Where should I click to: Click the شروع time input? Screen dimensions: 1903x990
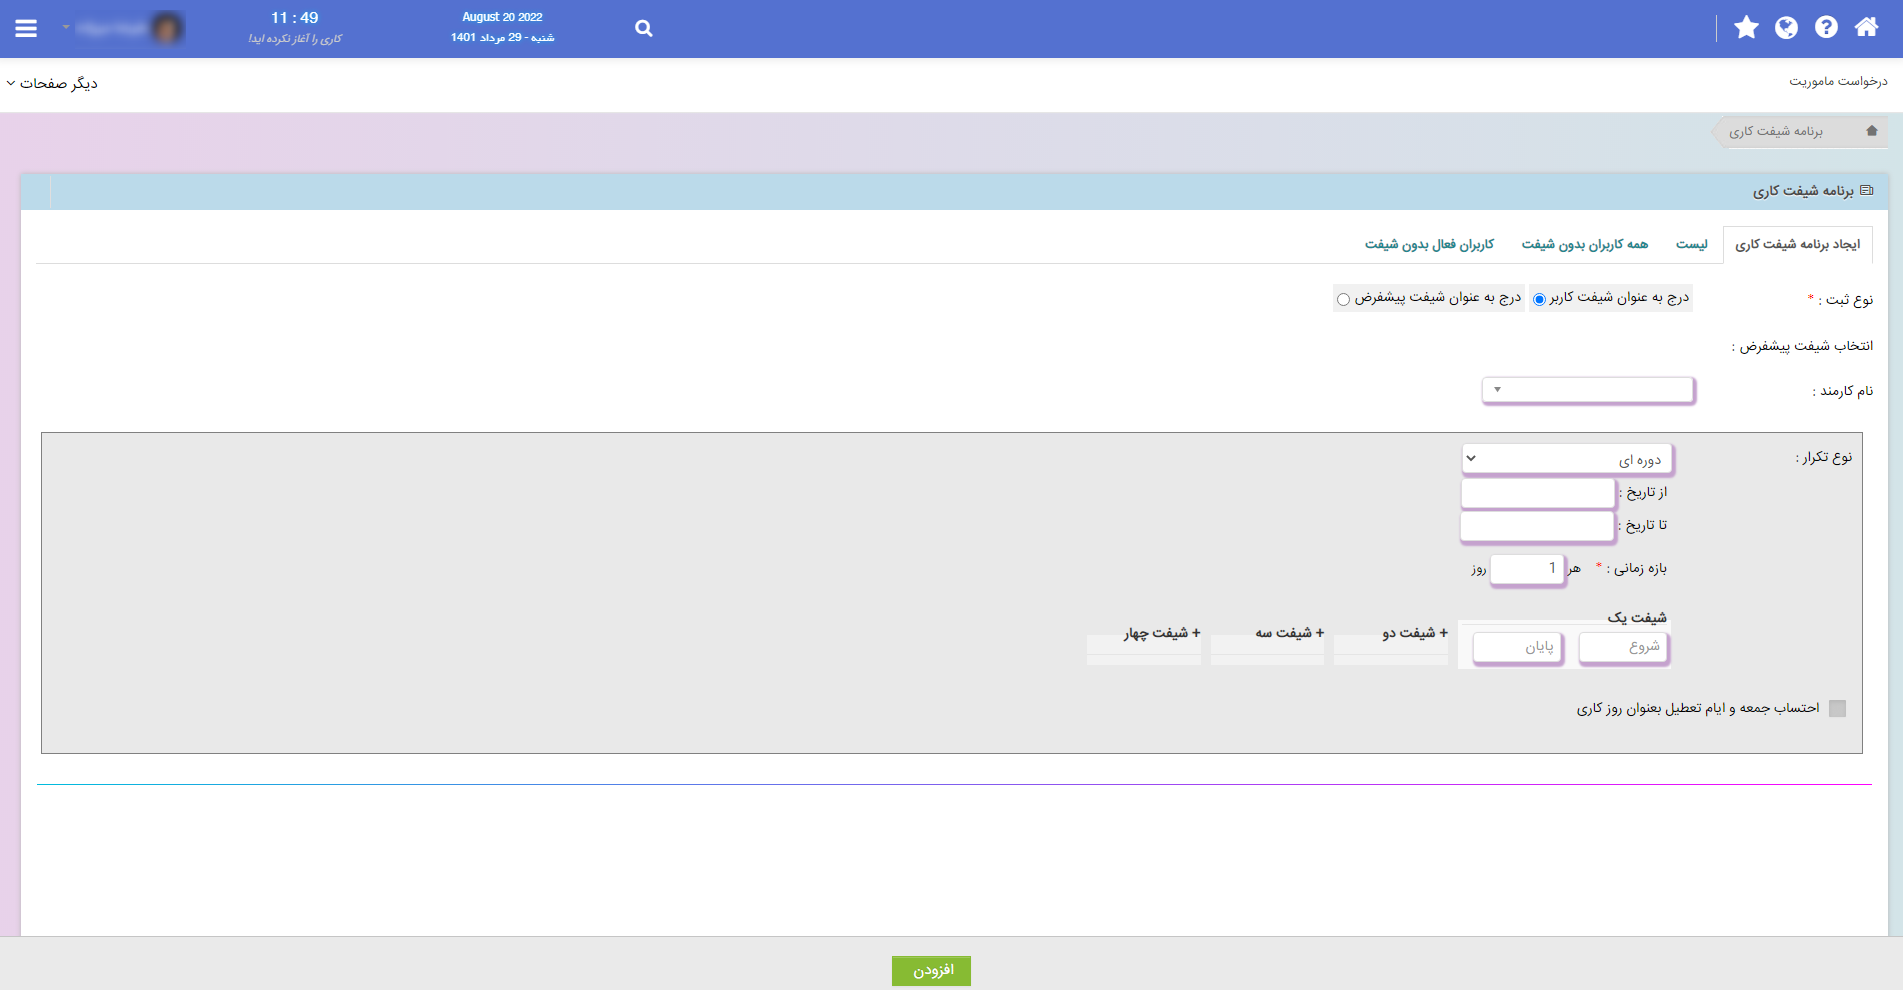(x=1624, y=647)
